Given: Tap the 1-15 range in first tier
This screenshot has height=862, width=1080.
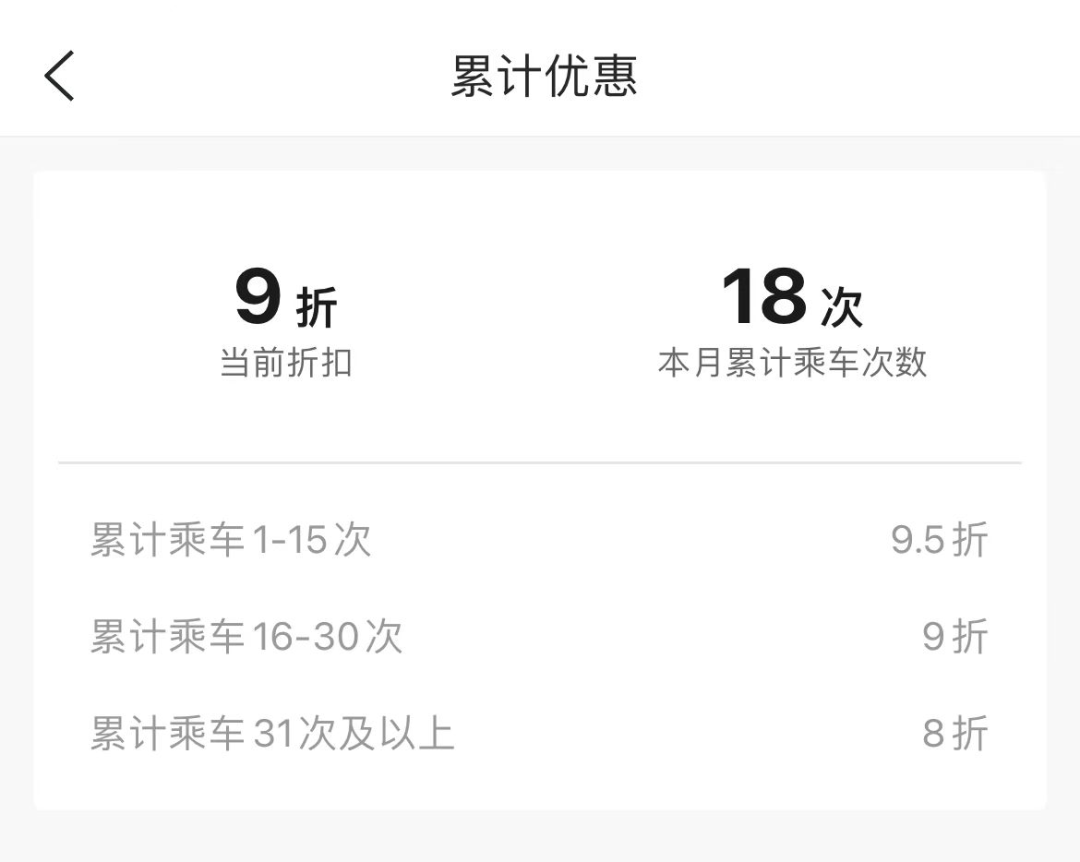Looking at the screenshot, I should (x=290, y=541).
